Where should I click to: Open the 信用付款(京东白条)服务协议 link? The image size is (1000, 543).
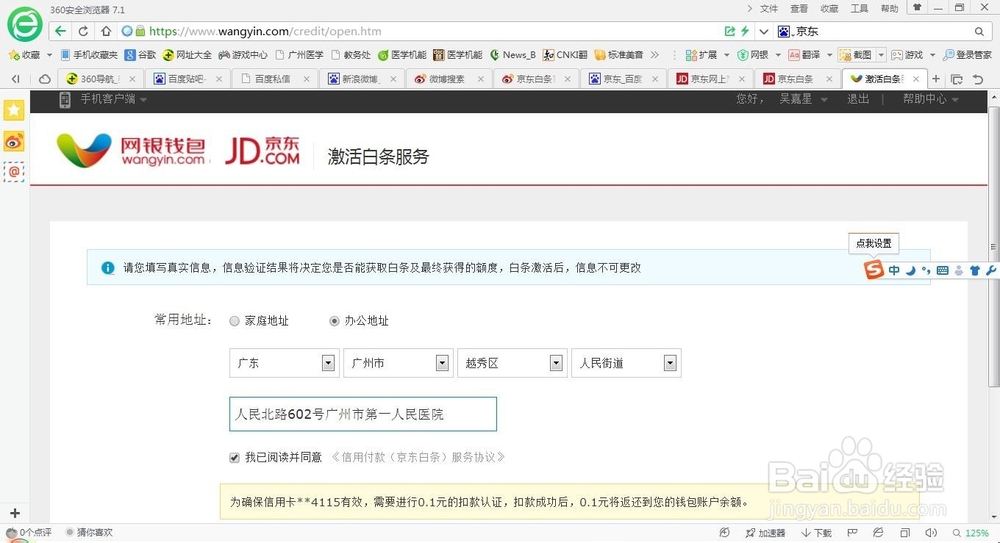click(418, 457)
